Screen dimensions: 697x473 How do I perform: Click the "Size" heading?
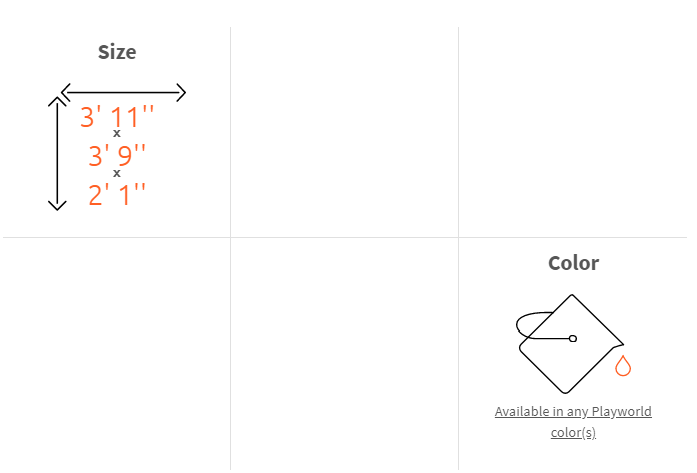pyautogui.click(x=117, y=52)
